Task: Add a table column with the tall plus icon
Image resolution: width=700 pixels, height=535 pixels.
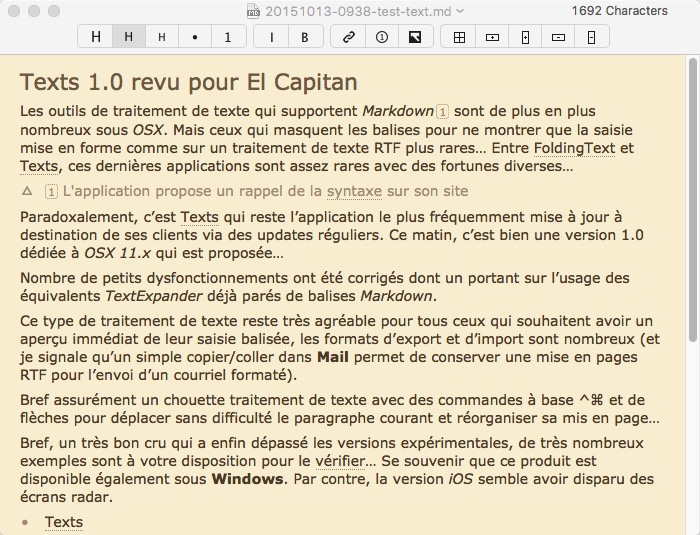Action: click(525, 37)
